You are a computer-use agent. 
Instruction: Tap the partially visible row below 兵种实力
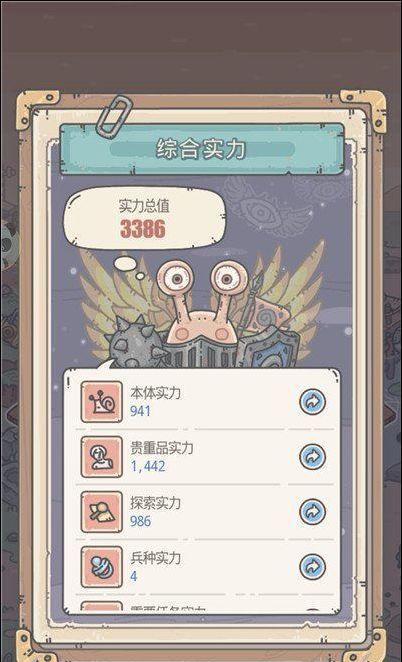point(202,606)
